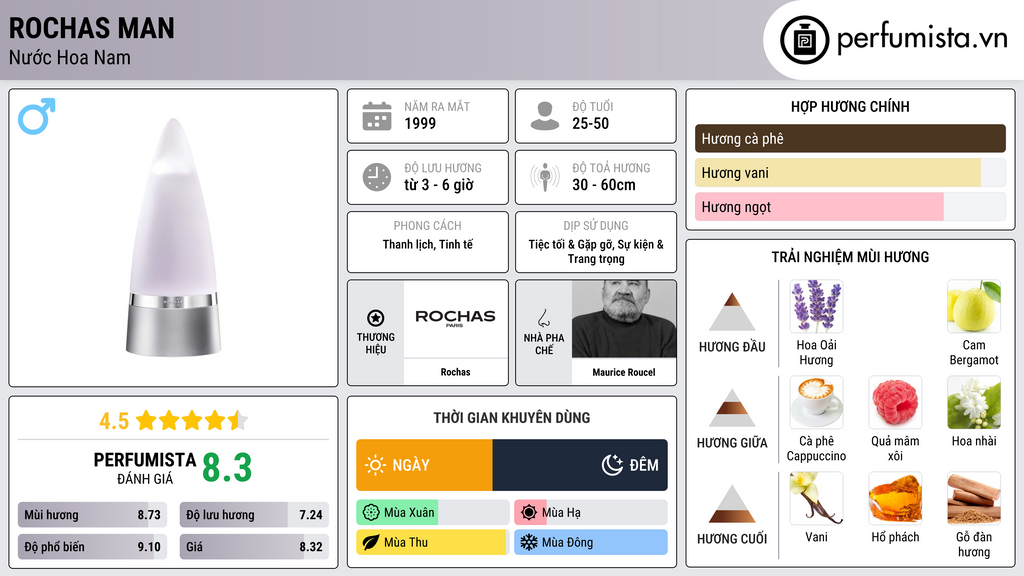Click the green 8.3 Perfumista score
Viewport: 1024px width, 576px height.
(227, 468)
